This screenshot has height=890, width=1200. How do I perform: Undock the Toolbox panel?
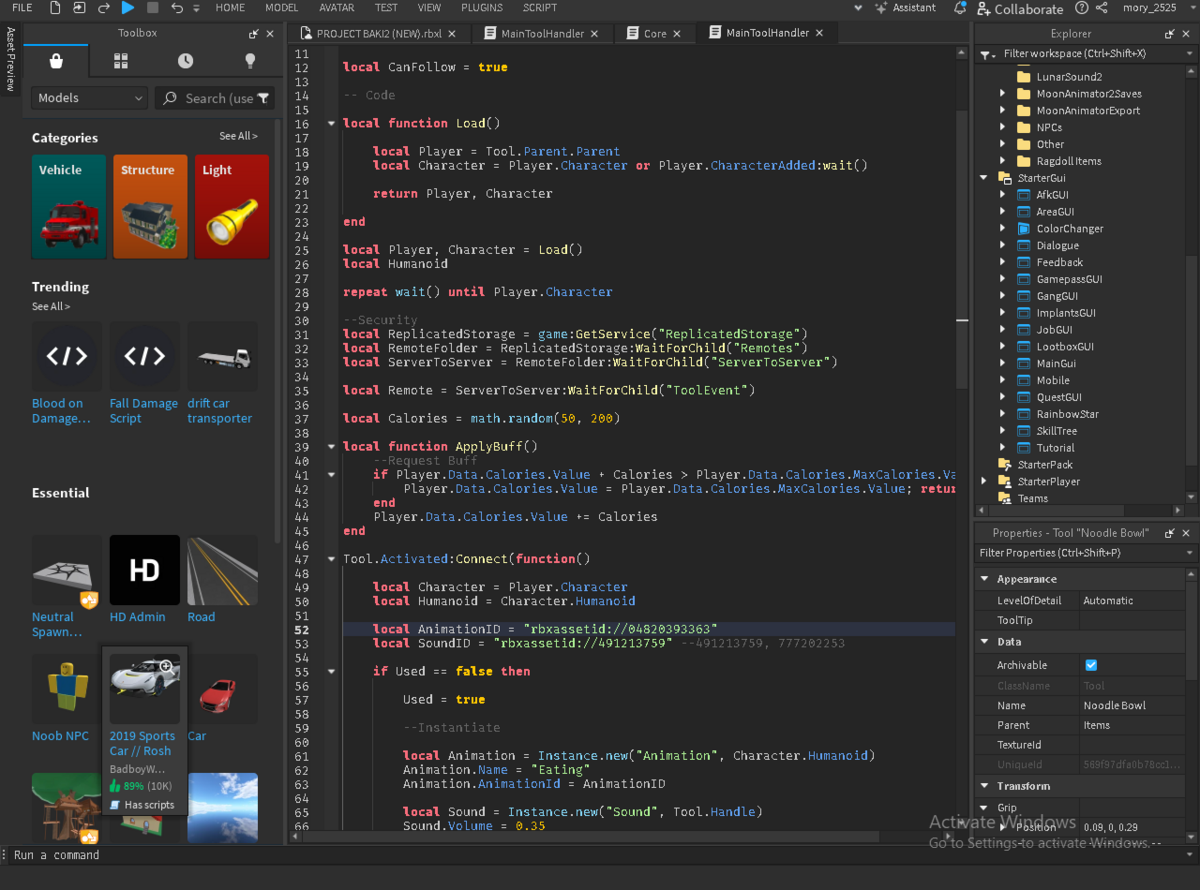coord(254,33)
